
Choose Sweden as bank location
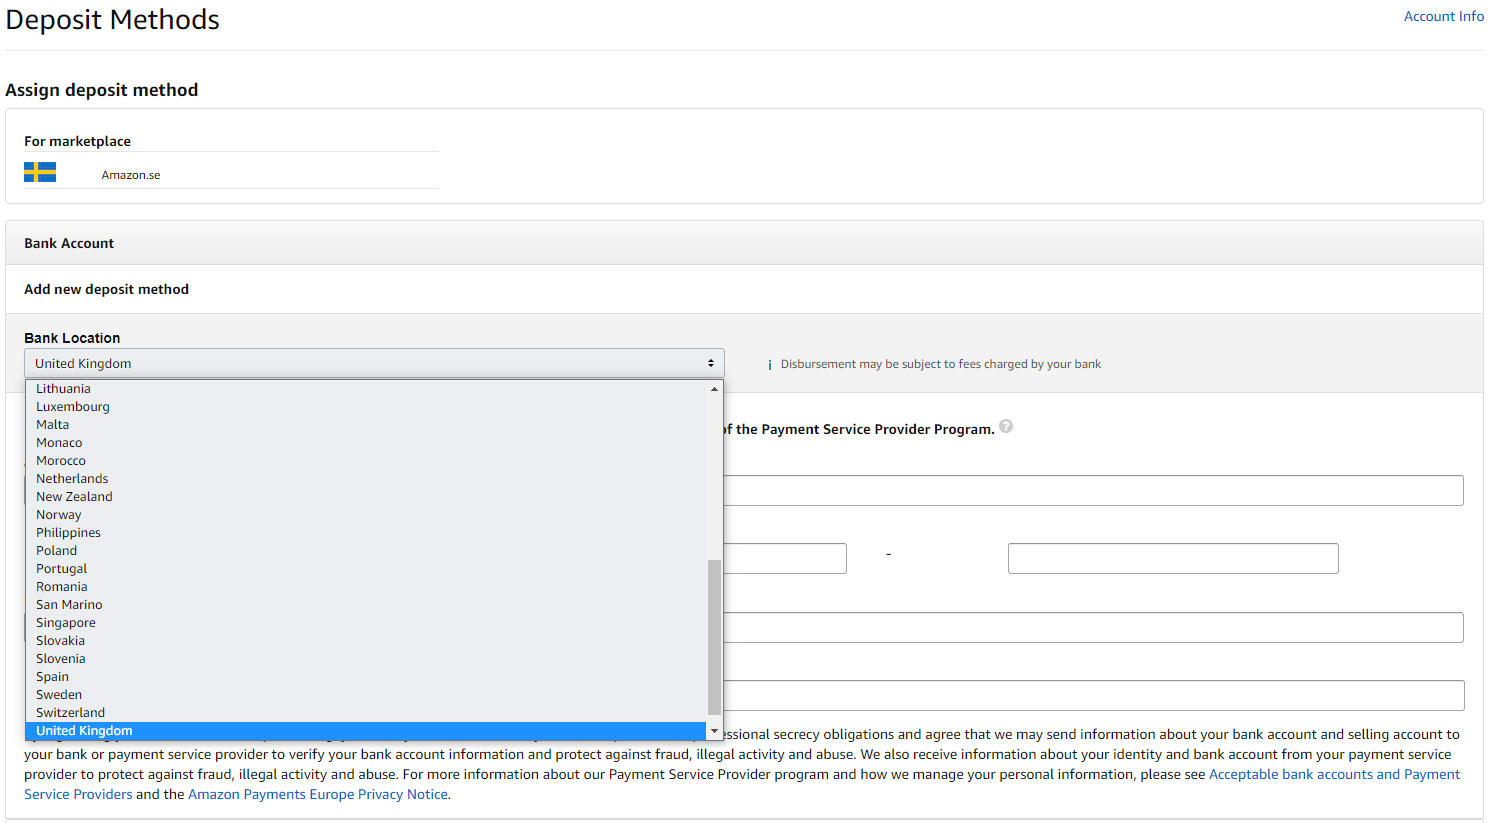366,695
